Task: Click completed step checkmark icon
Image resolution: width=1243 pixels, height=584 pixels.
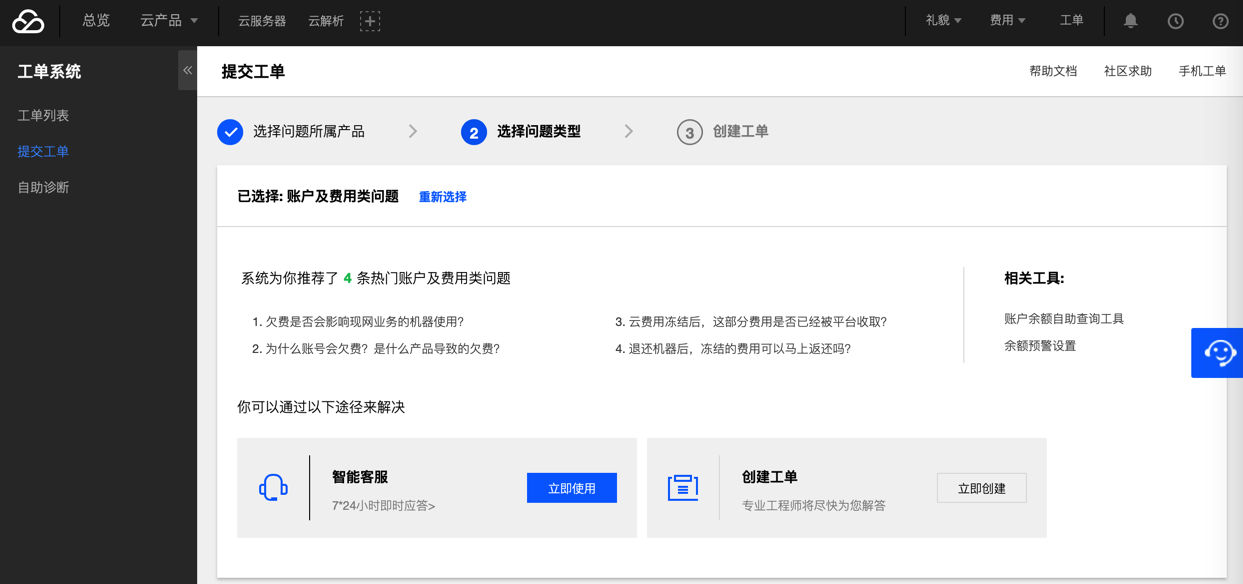Action: pyautogui.click(x=230, y=131)
